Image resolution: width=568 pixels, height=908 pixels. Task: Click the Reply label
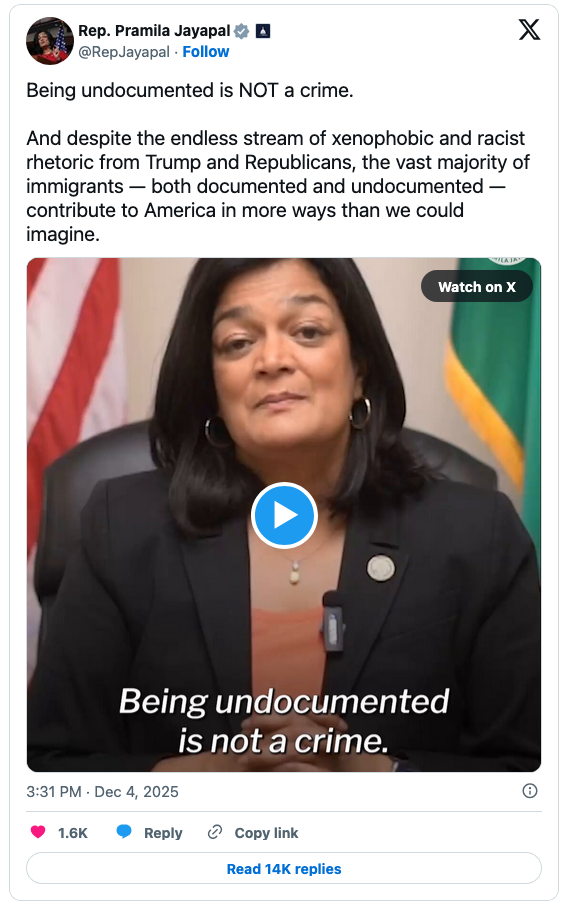tap(163, 833)
